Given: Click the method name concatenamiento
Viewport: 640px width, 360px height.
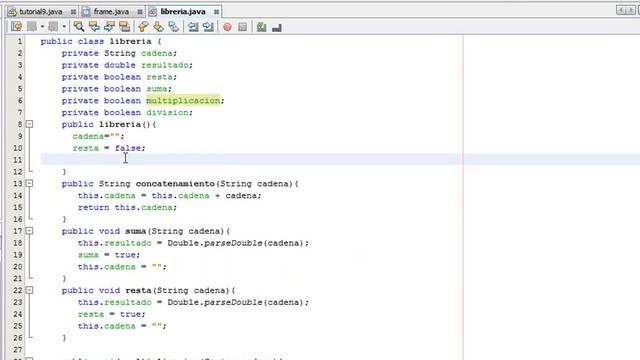Looking at the screenshot, I should (175, 184).
